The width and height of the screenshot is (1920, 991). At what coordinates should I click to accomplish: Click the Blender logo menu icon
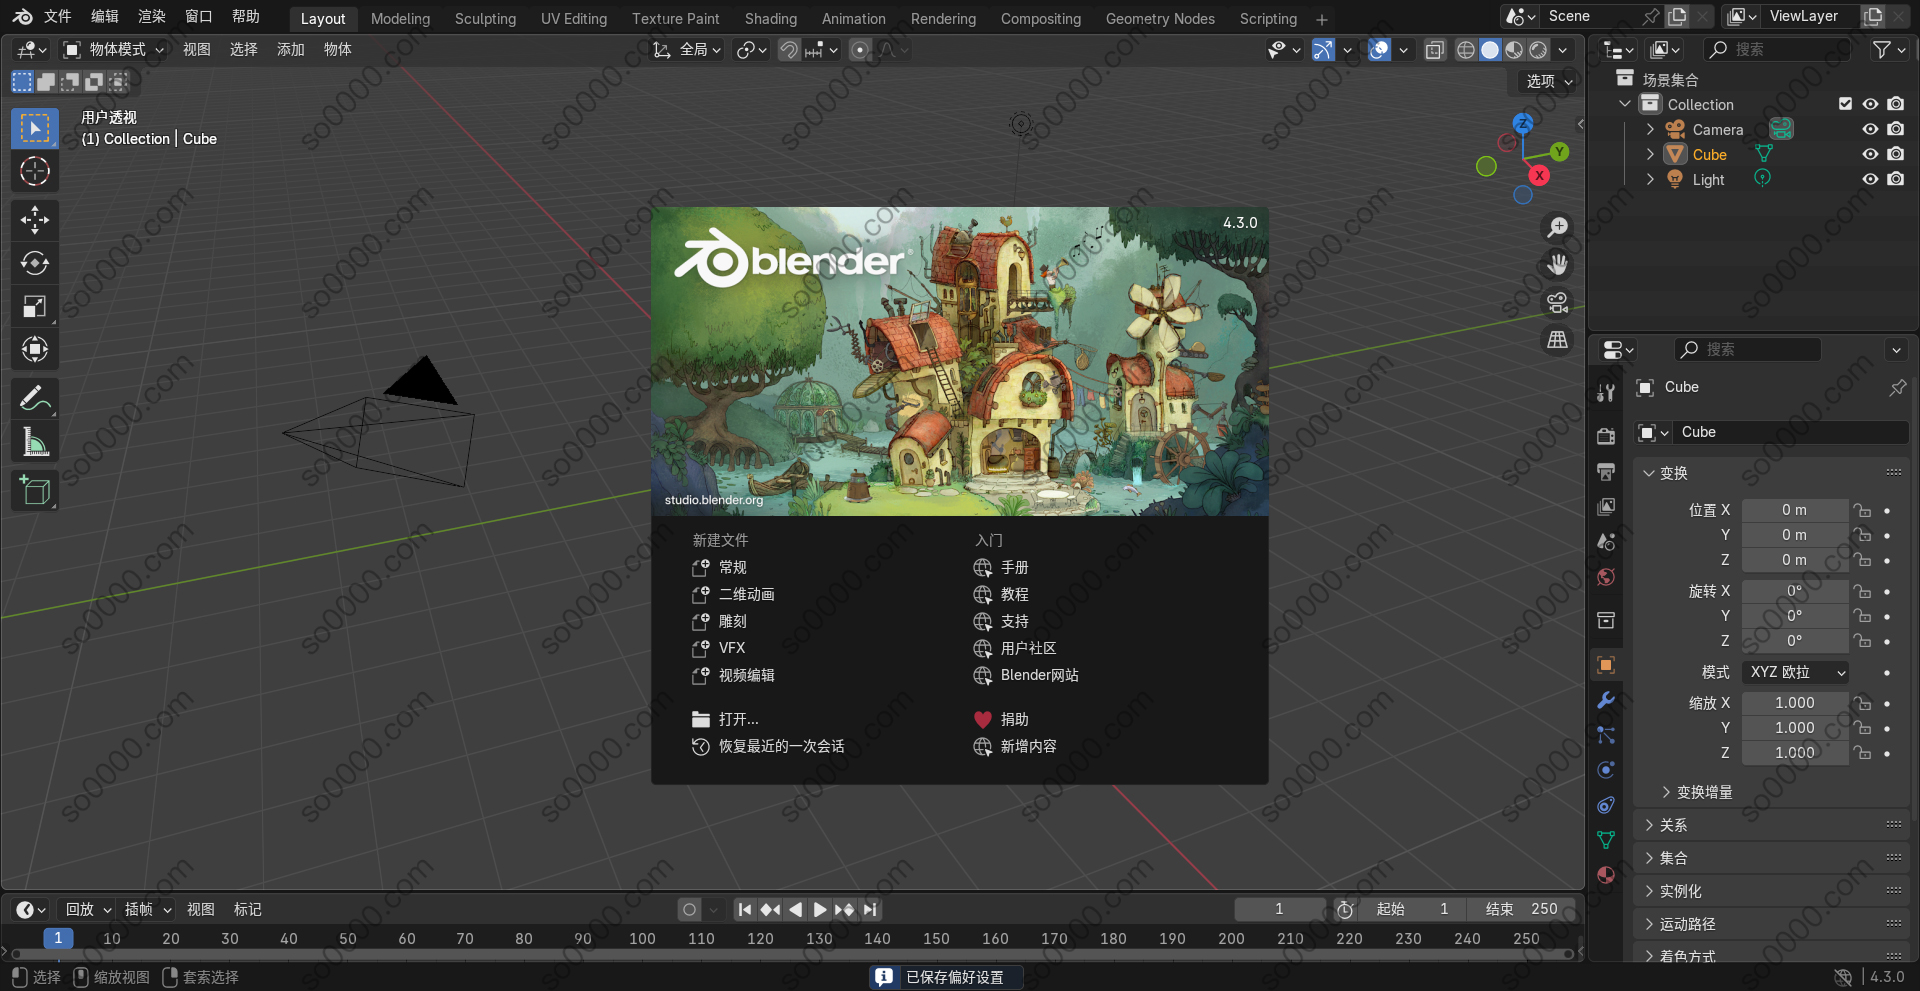tap(22, 16)
